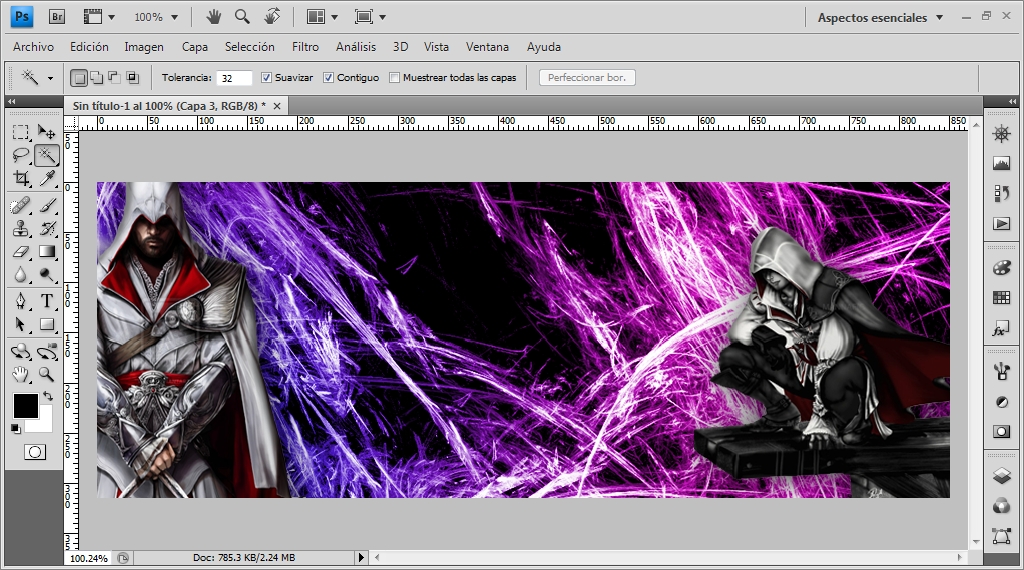This screenshot has width=1024, height=570.
Task: Open the Ventana menu
Action: tap(487, 47)
